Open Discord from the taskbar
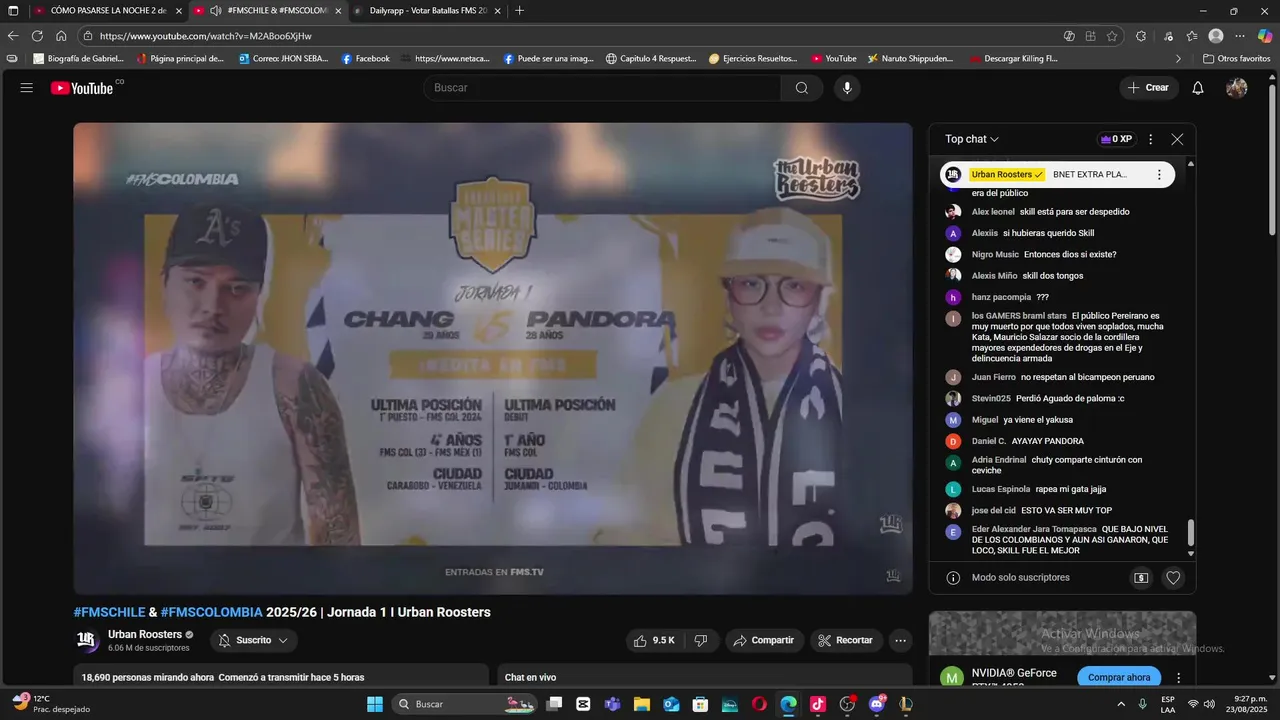 [x=878, y=704]
